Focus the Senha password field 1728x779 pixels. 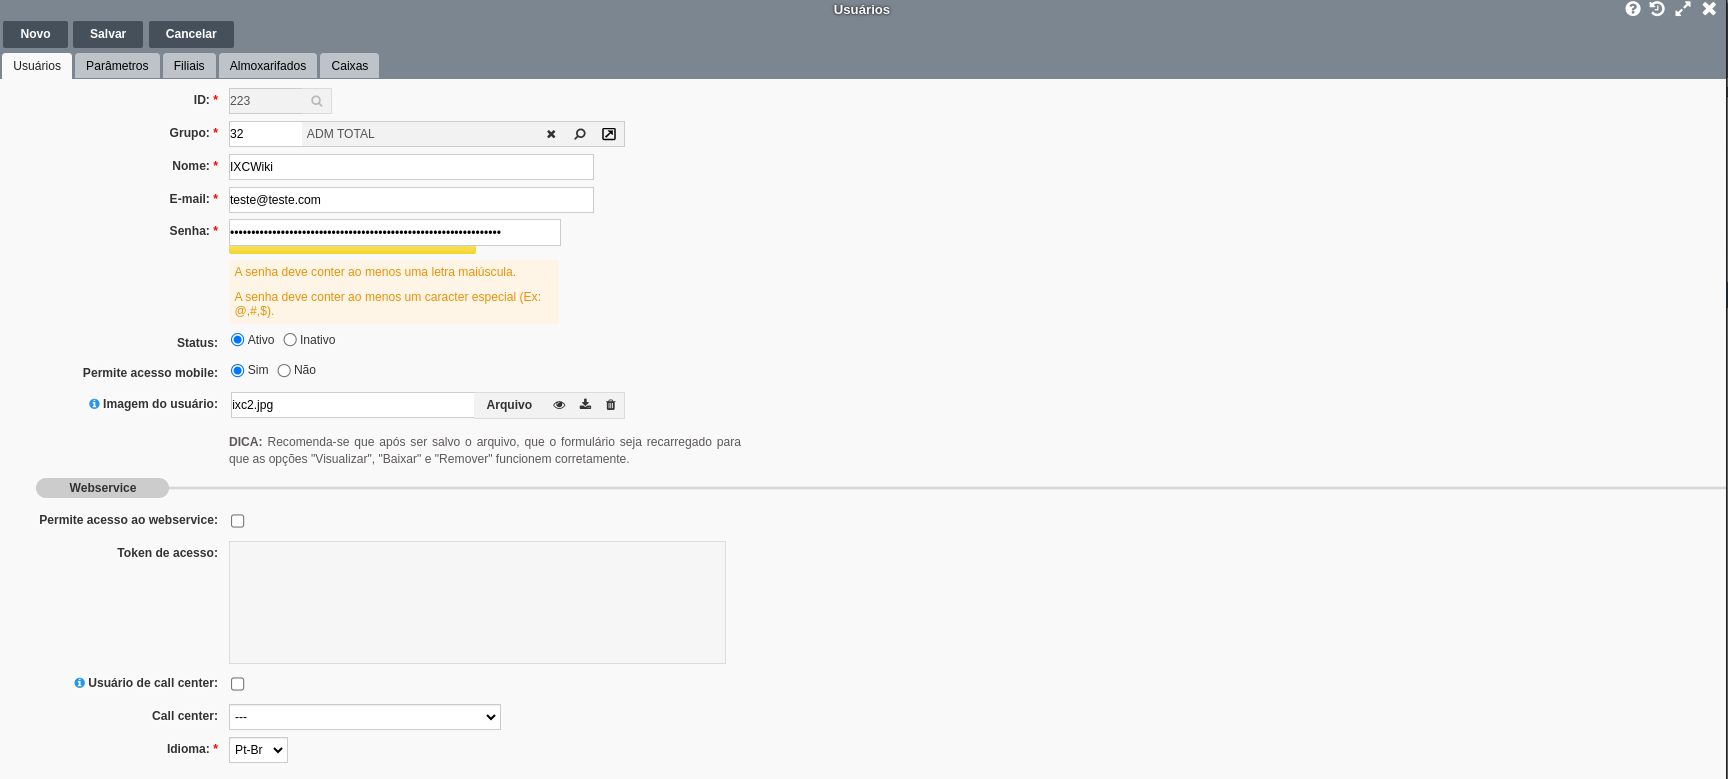point(395,232)
